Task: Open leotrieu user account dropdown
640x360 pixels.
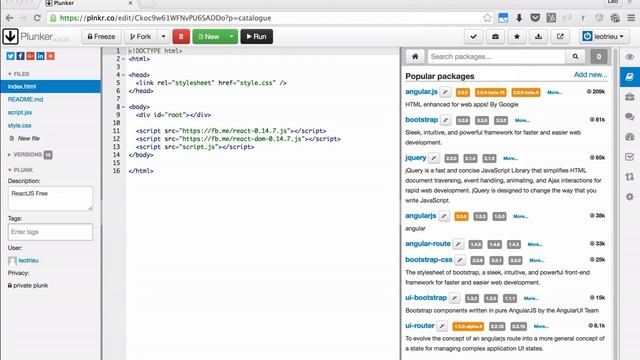Action: pyautogui.click(x=604, y=36)
